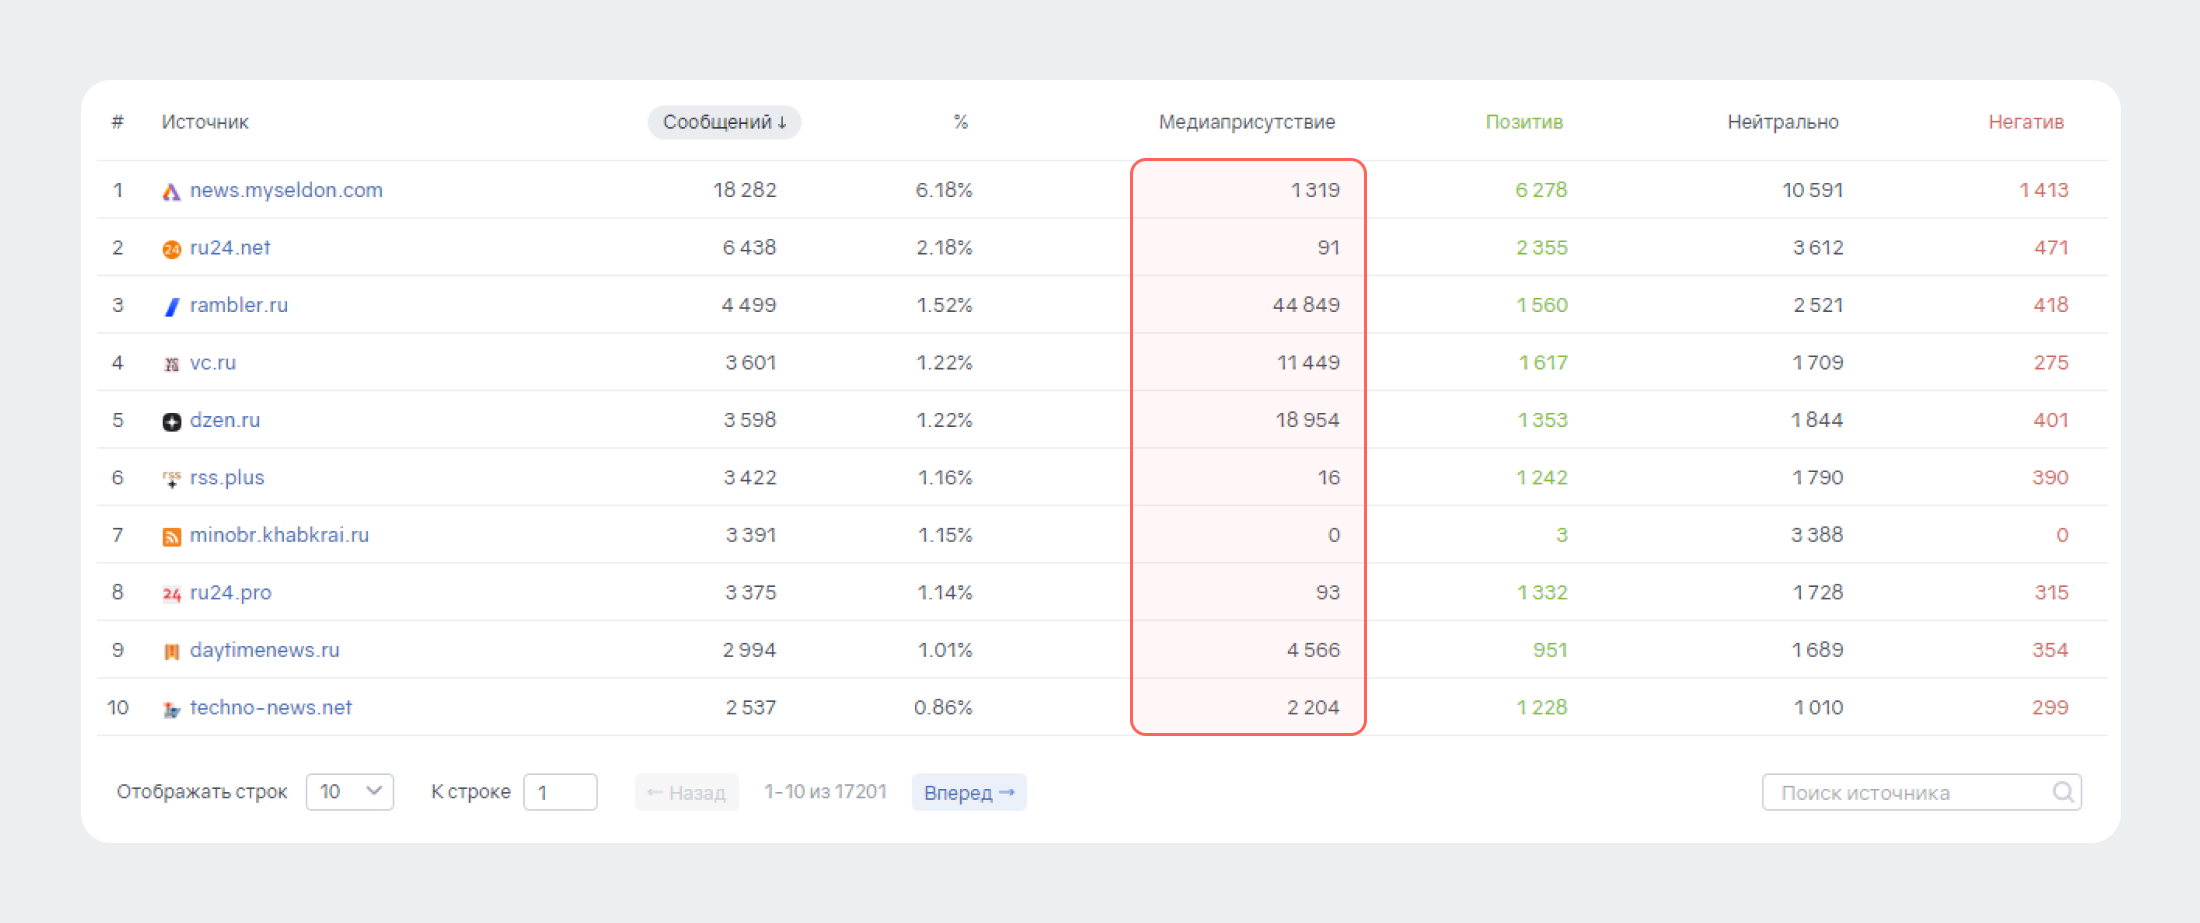Open the rambler.ru source link
Image resolution: width=2200 pixels, height=923 pixels.
(239, 305)
